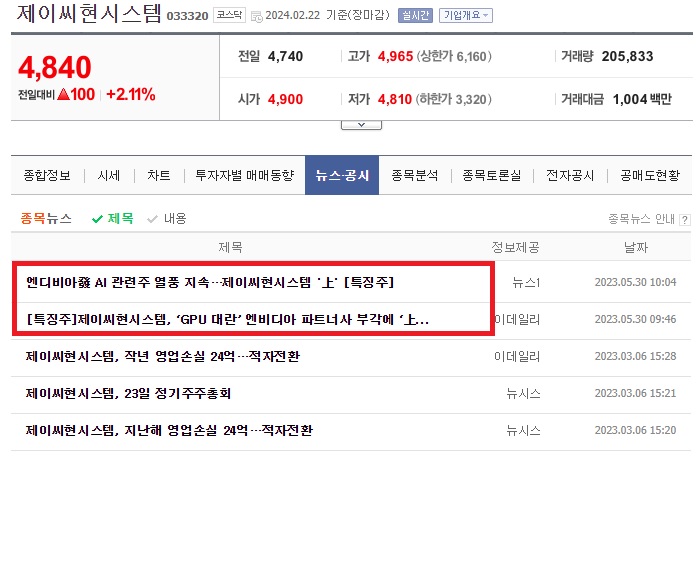
Task: Open the 차트 tab
Action: click(x=159, y=175)
